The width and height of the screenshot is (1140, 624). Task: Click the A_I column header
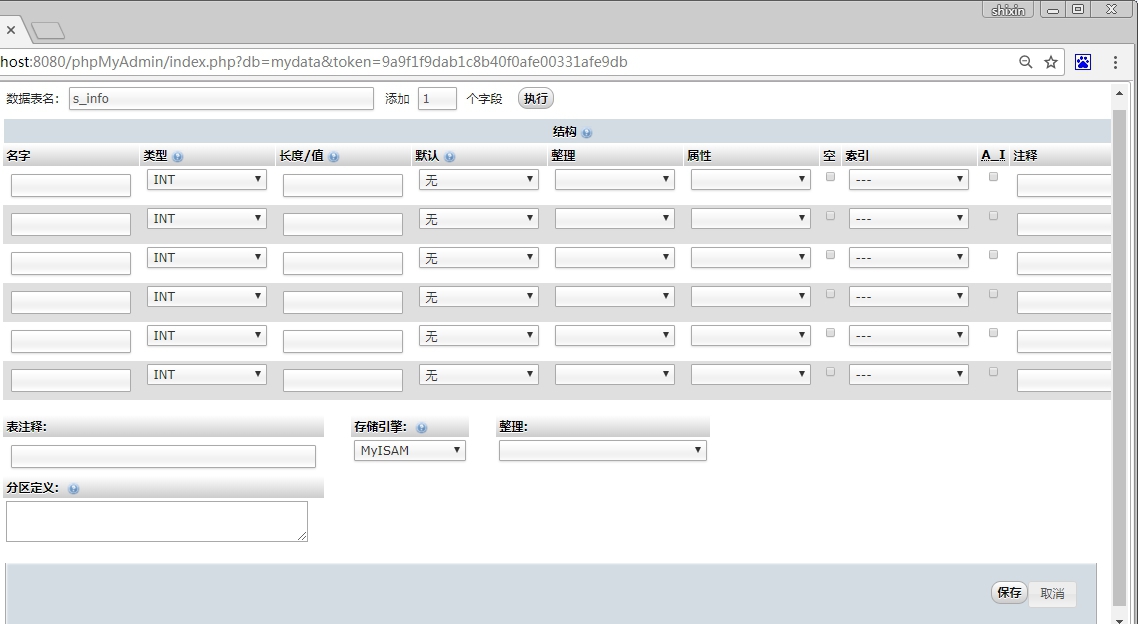pos(993,156)
